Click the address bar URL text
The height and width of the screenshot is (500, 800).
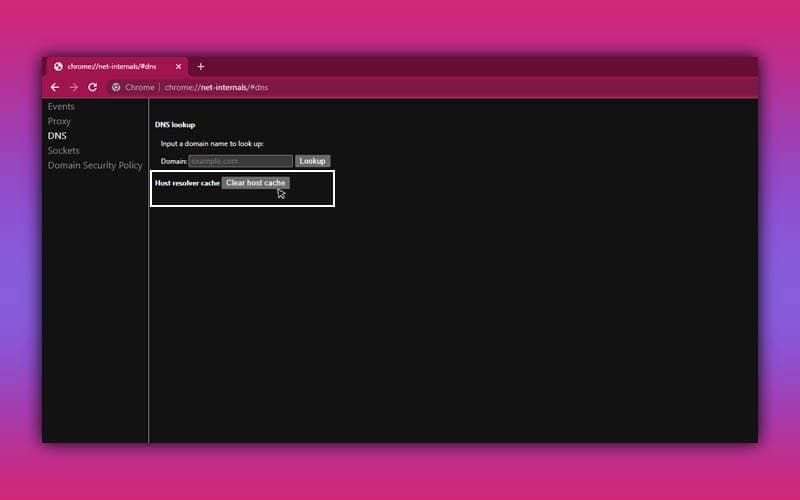click(216, 87)
